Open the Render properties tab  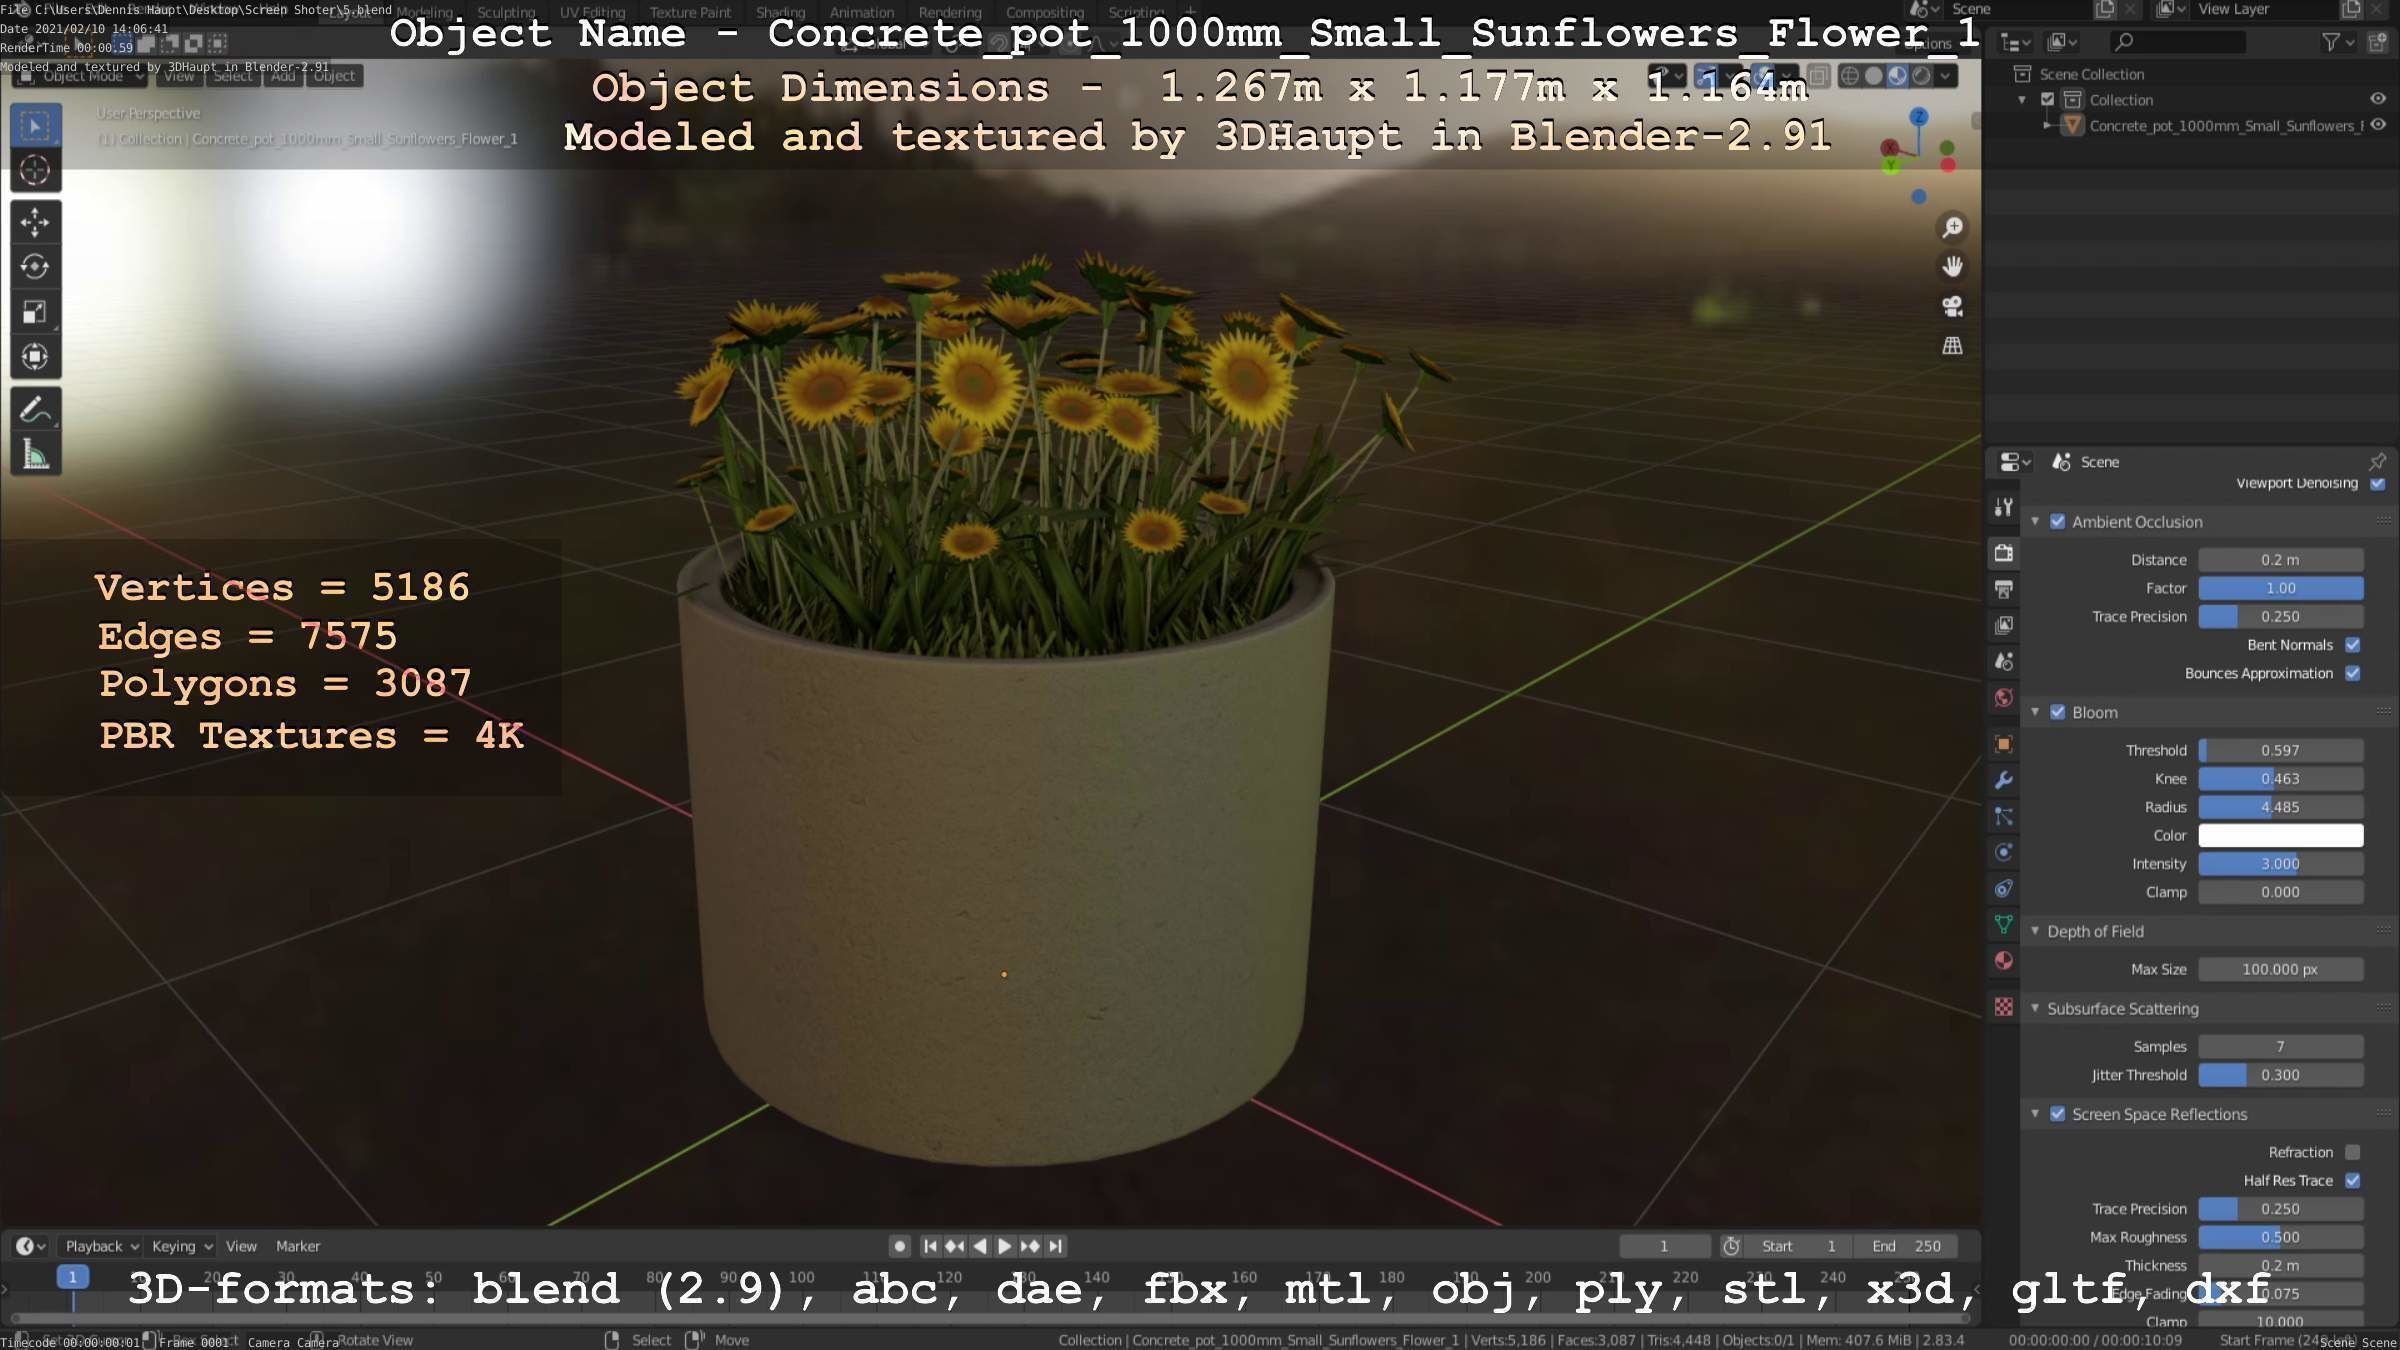point(2003,553)
